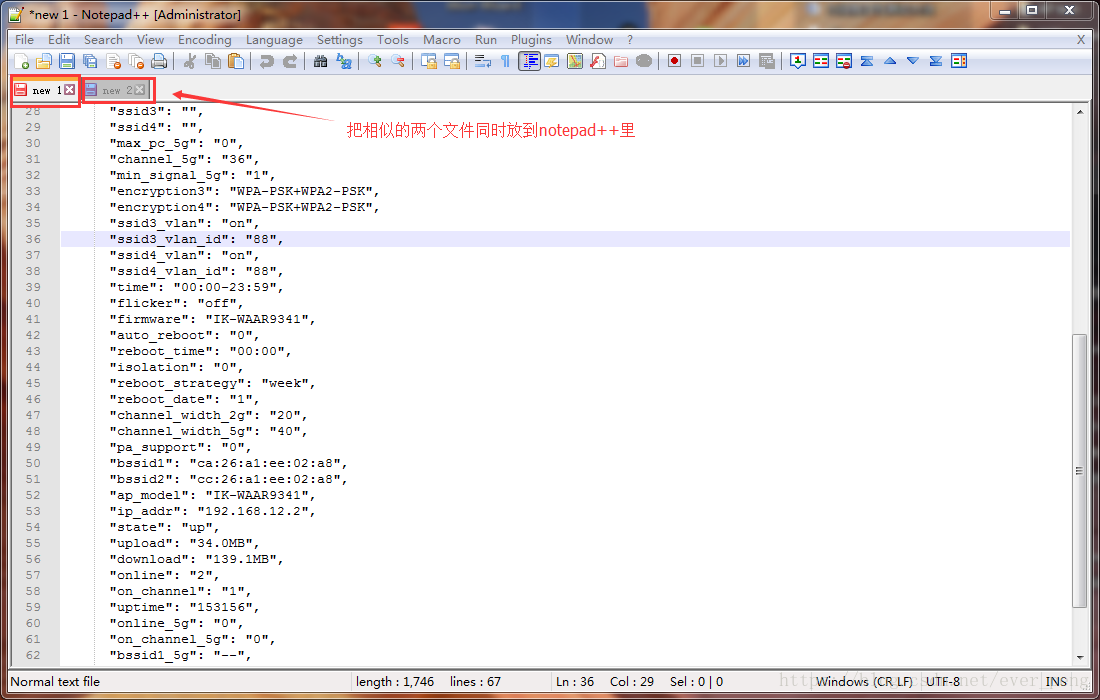Print the document with printer icon

pos(159,61)
